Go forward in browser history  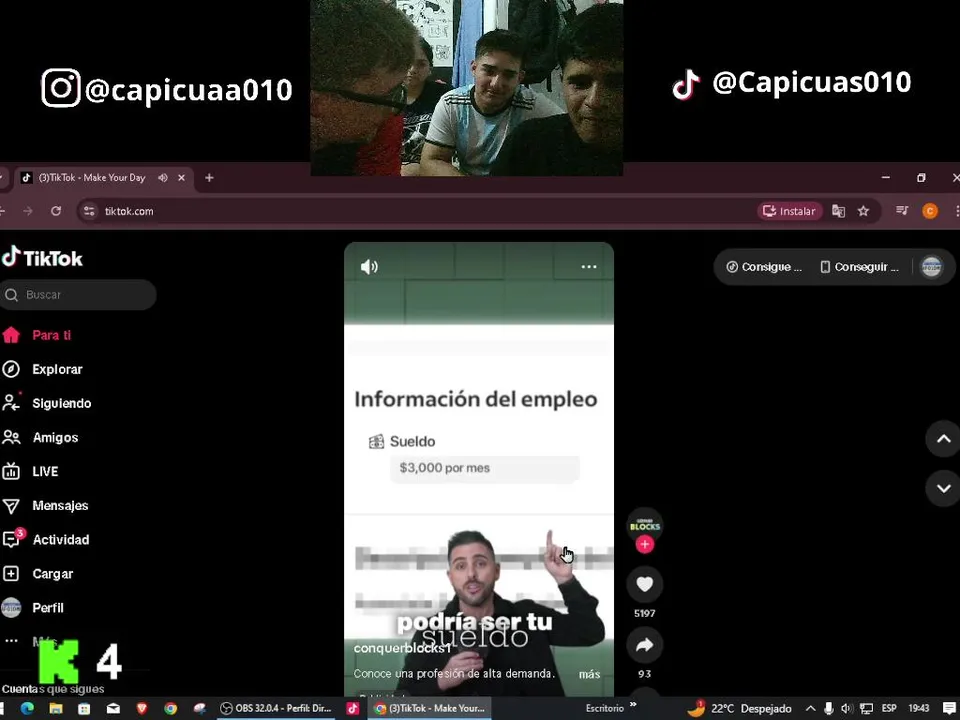(x=28, y=211)
